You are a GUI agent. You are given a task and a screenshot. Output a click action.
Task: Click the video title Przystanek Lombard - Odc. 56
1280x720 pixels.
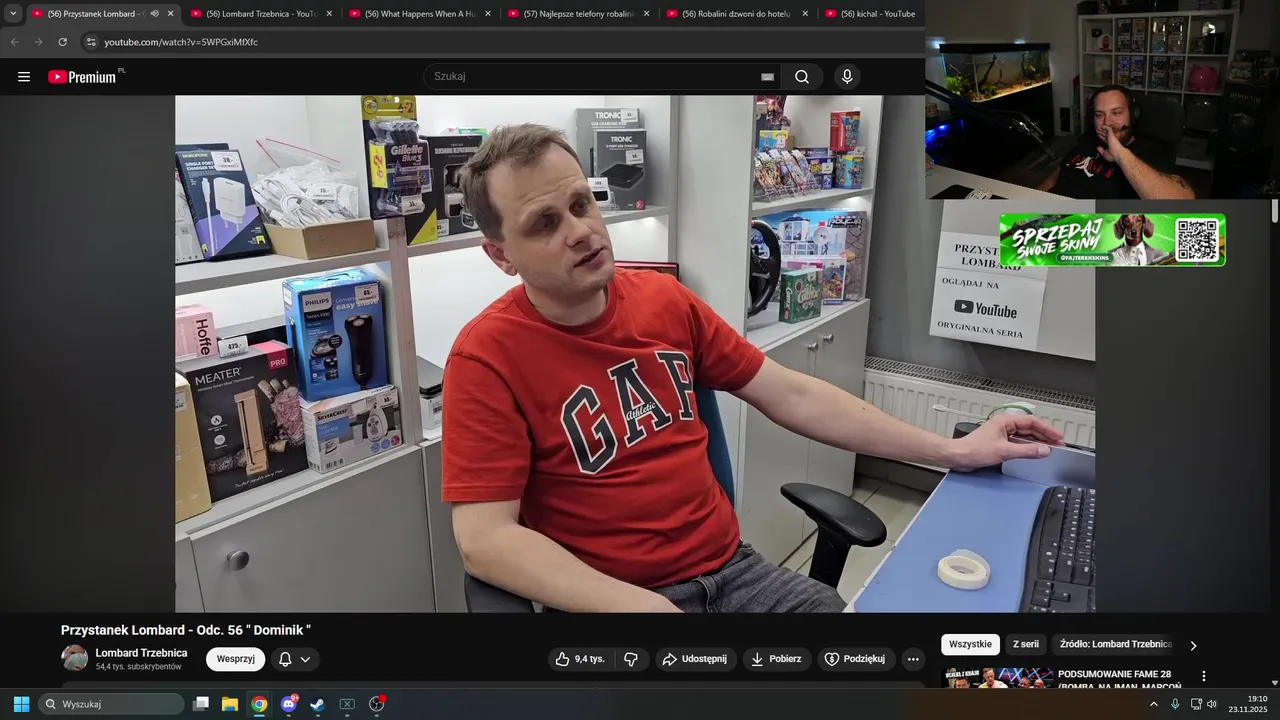tap(186, 630)
